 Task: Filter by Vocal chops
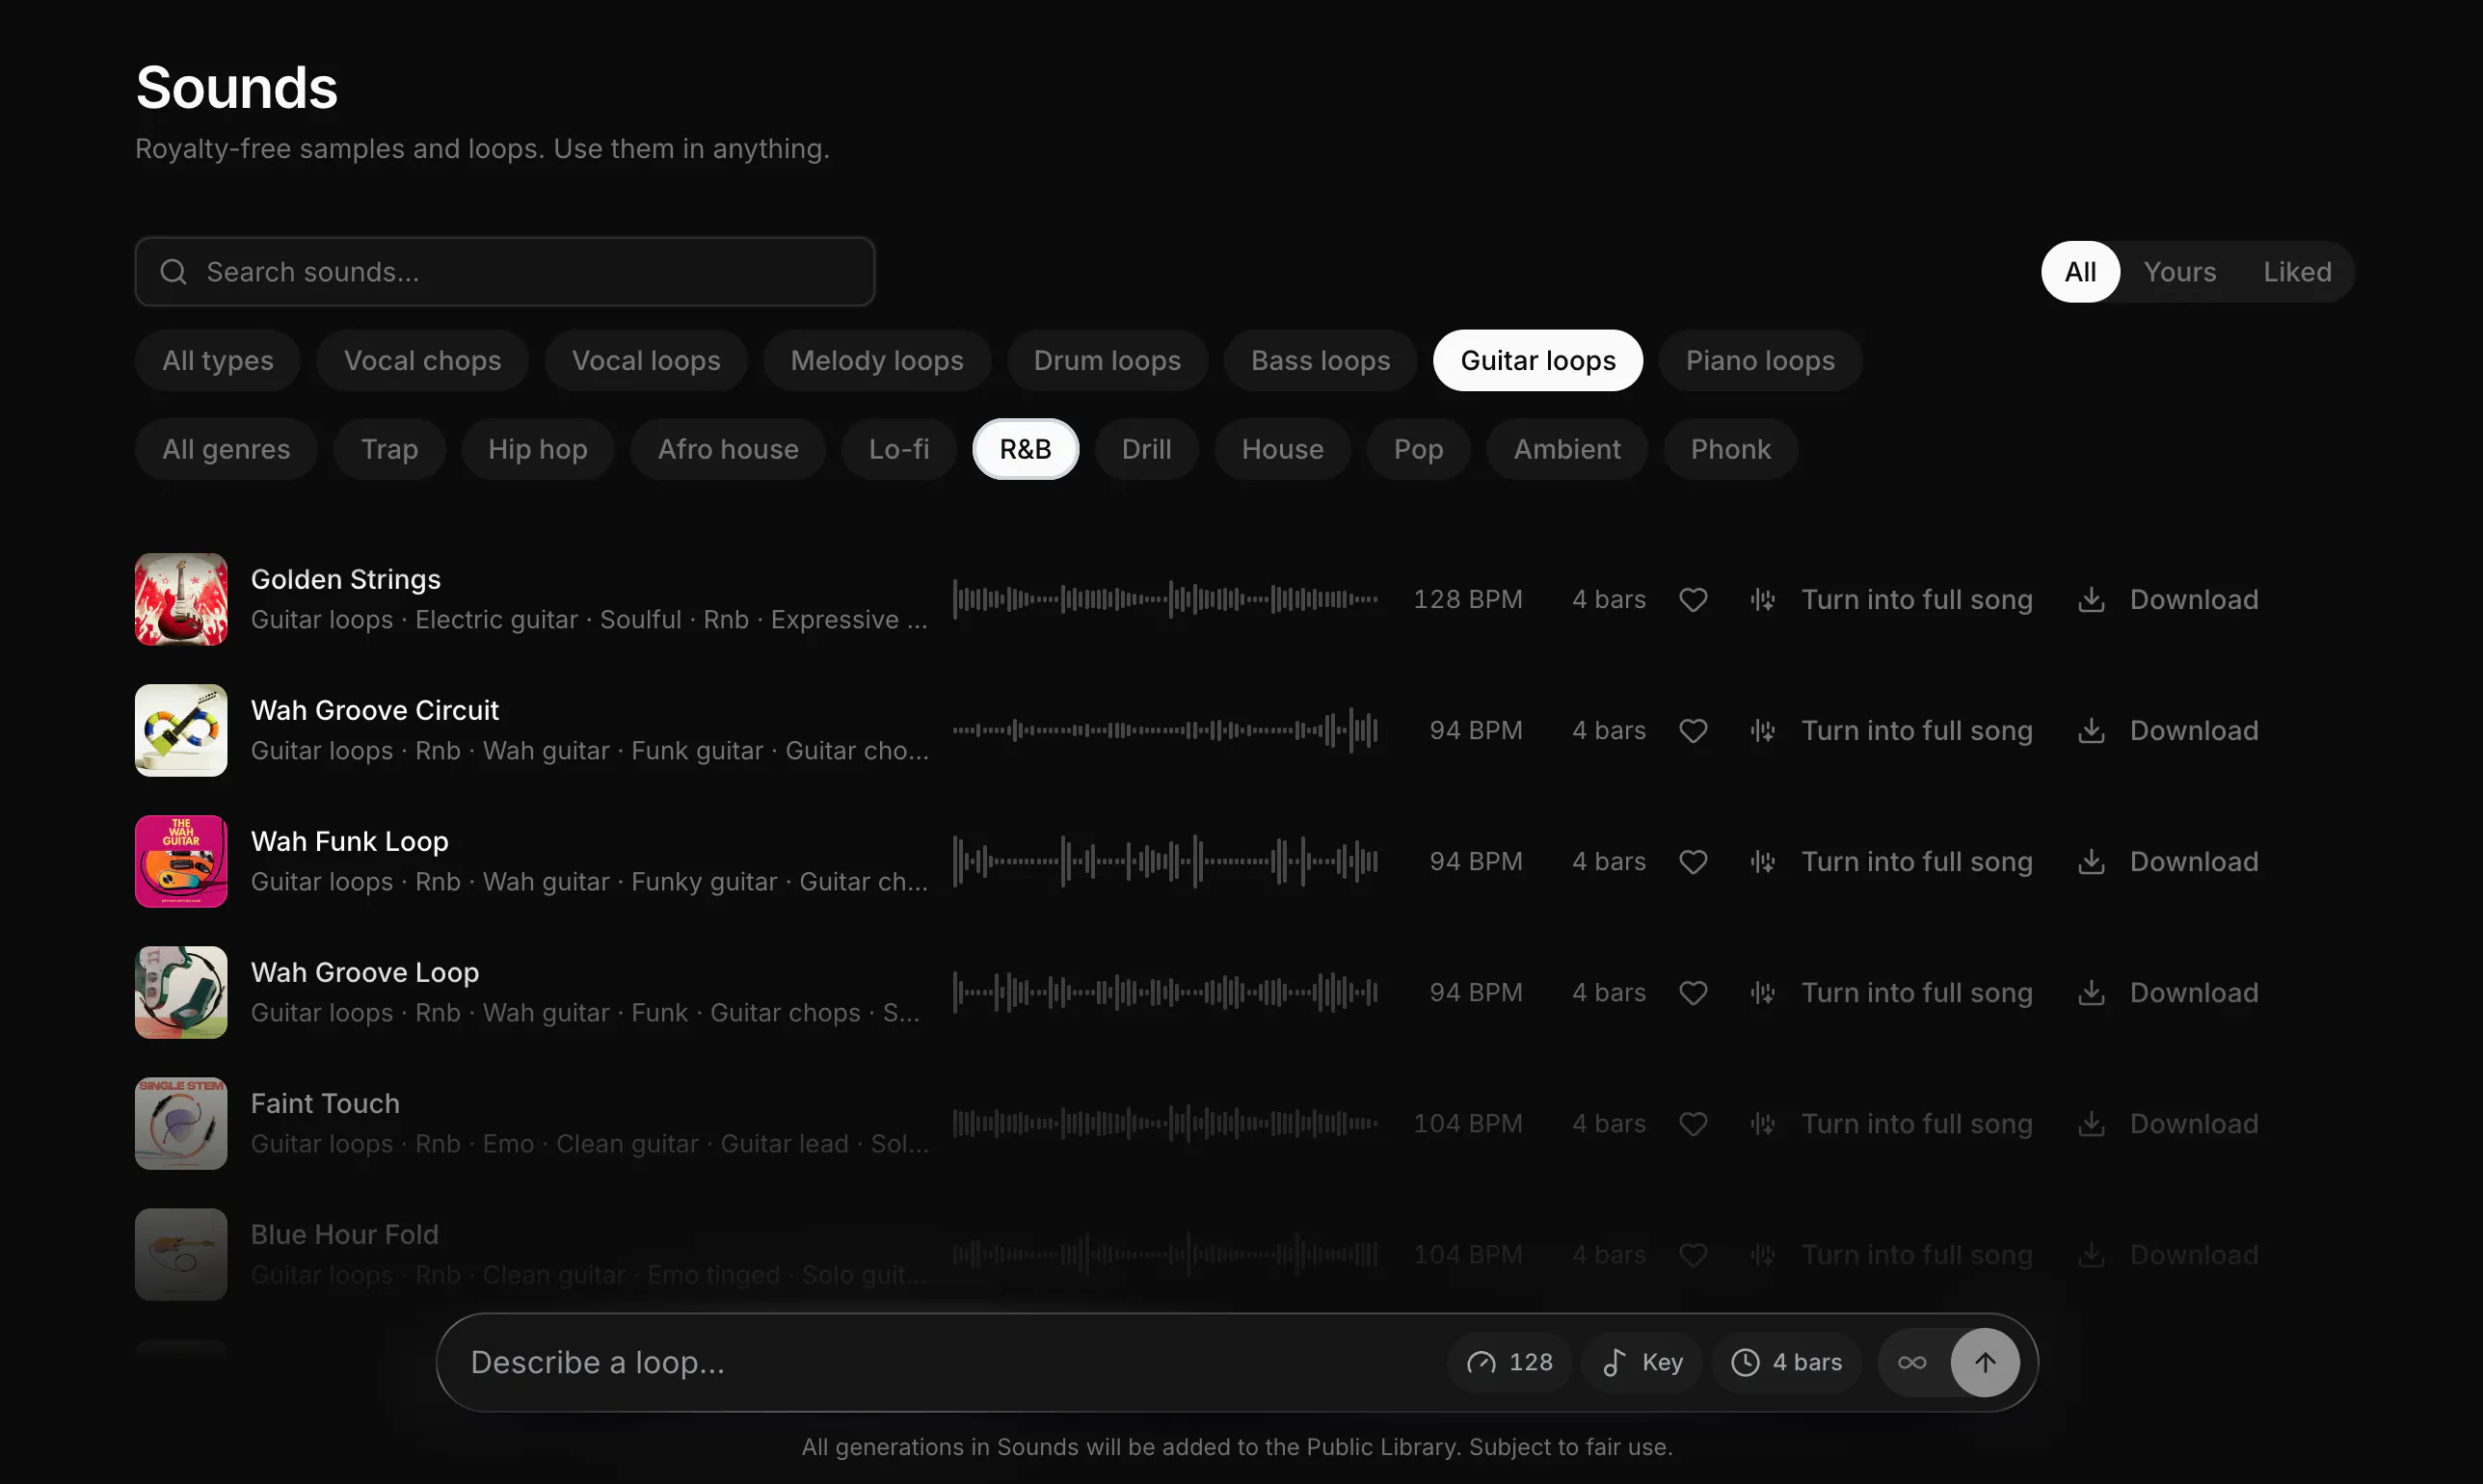[423, 361]
